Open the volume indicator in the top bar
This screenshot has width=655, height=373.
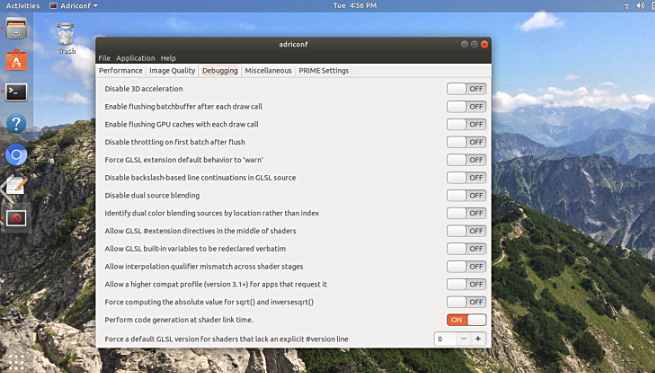coord(640,5)
